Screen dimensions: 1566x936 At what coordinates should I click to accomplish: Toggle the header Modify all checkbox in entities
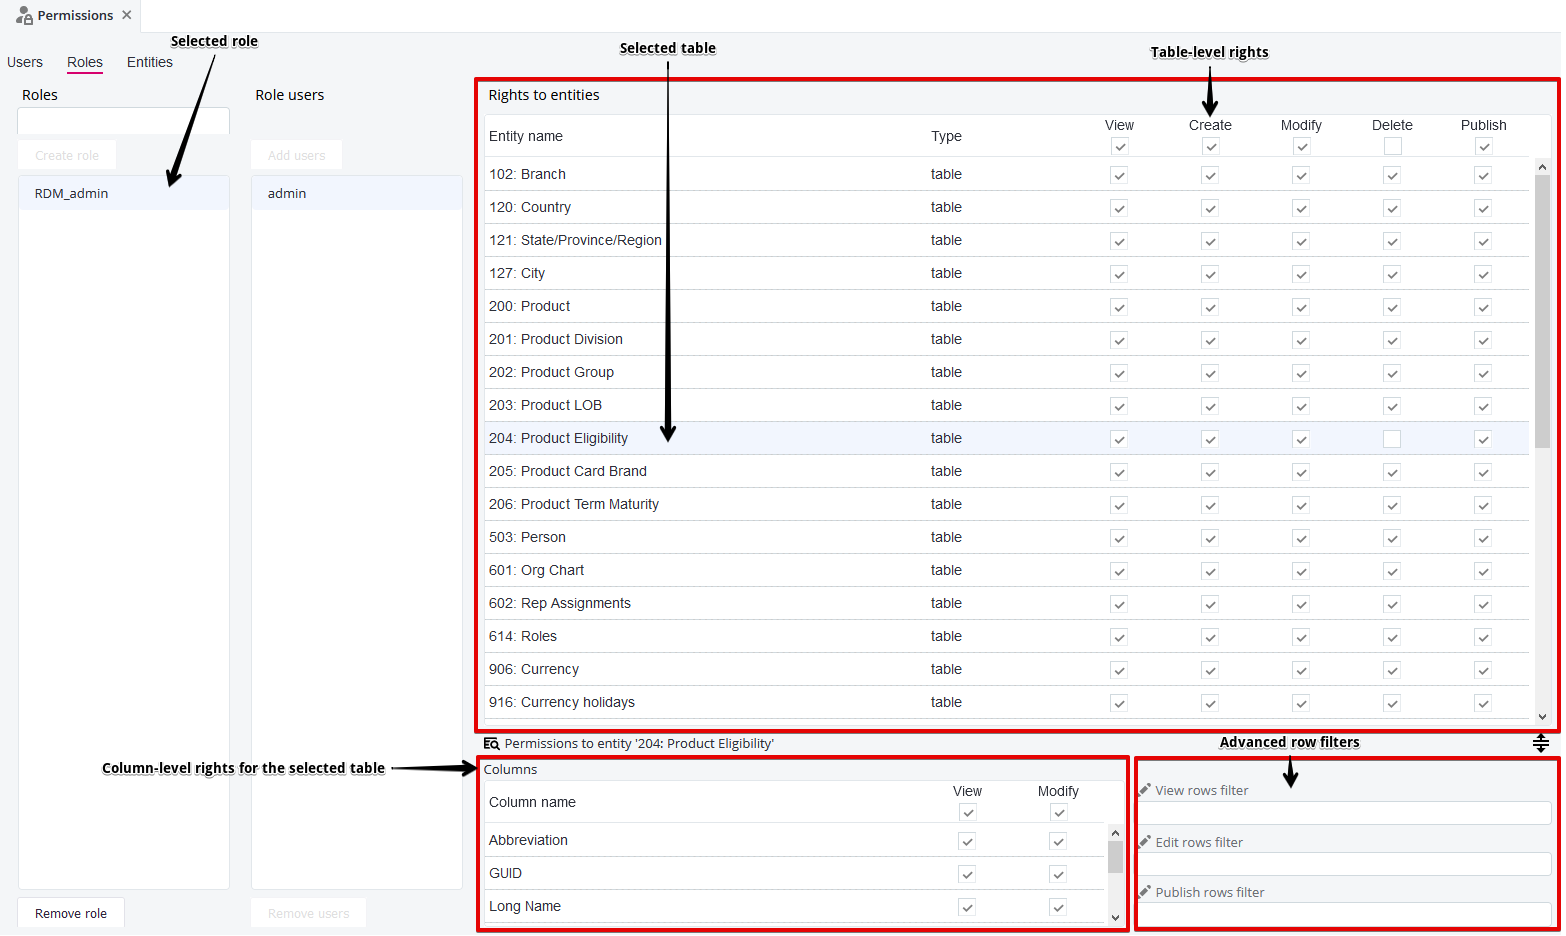click(1302, 147)
